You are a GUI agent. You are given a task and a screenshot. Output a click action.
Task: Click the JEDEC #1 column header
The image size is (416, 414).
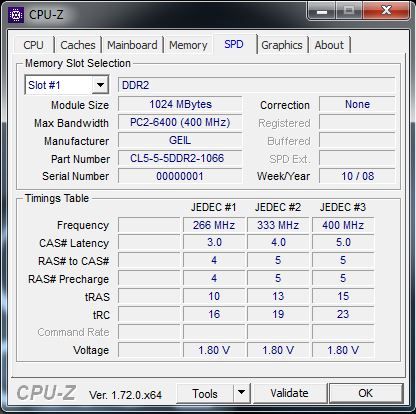coord(213,207)
